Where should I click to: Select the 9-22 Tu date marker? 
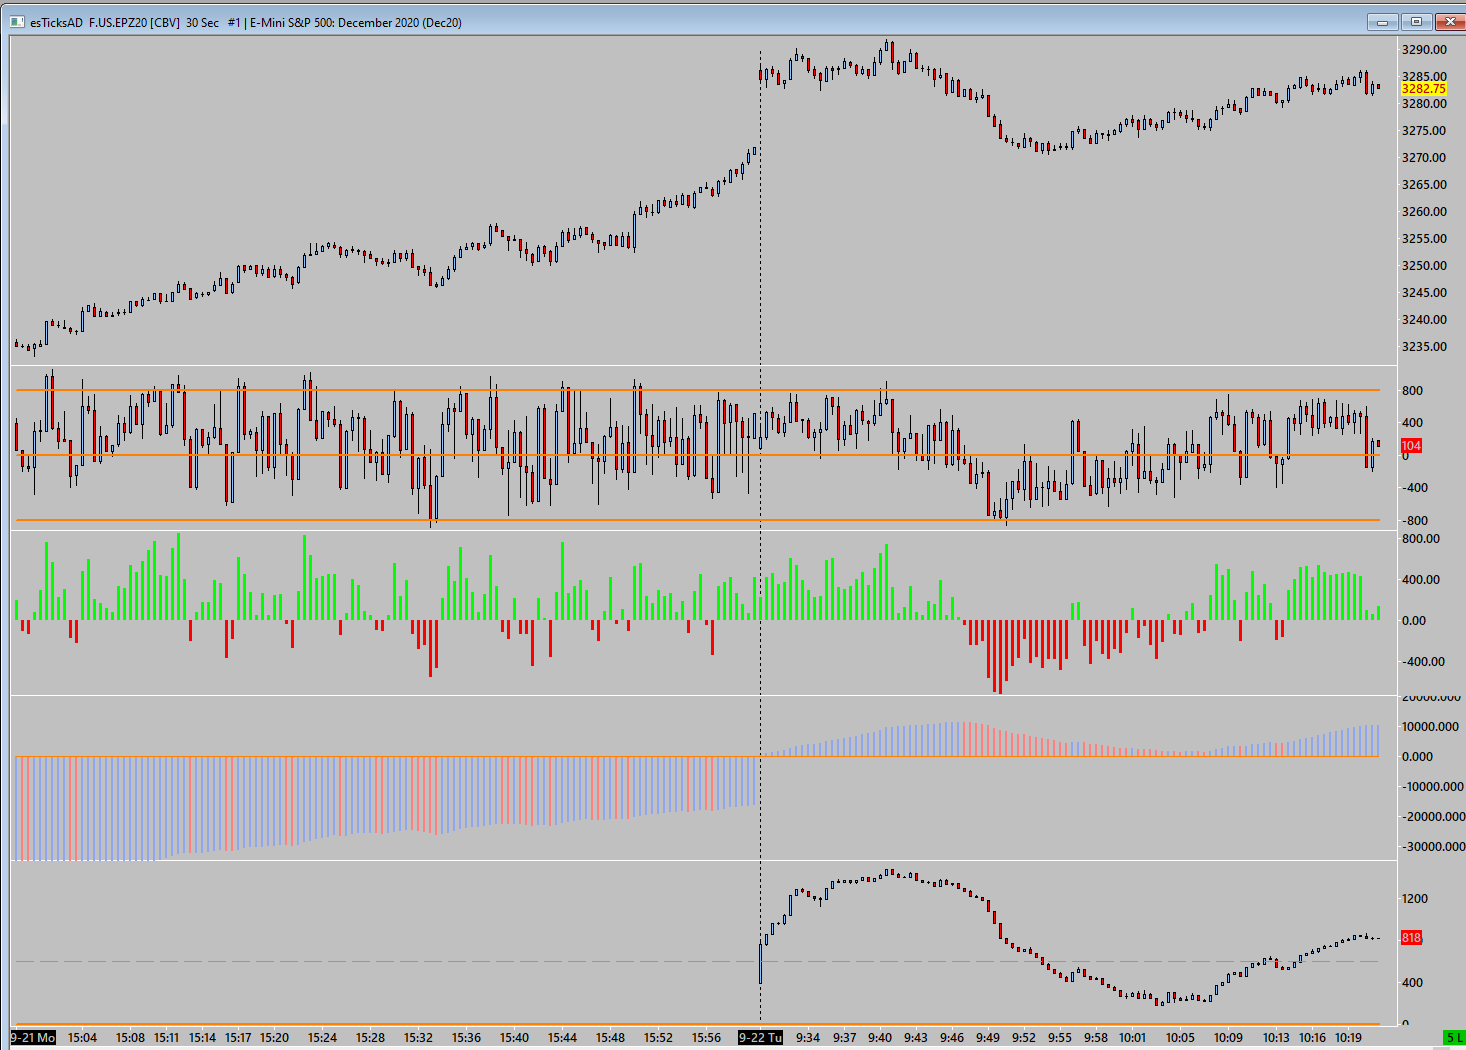click(760, 1038)
